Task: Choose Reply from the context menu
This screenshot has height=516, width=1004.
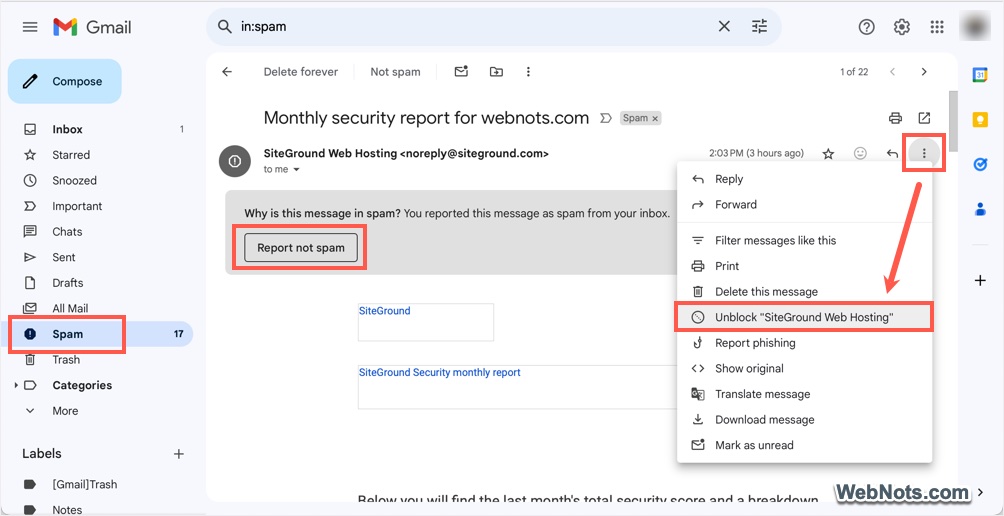Action: pyautogui.click(x=804, y=179)
